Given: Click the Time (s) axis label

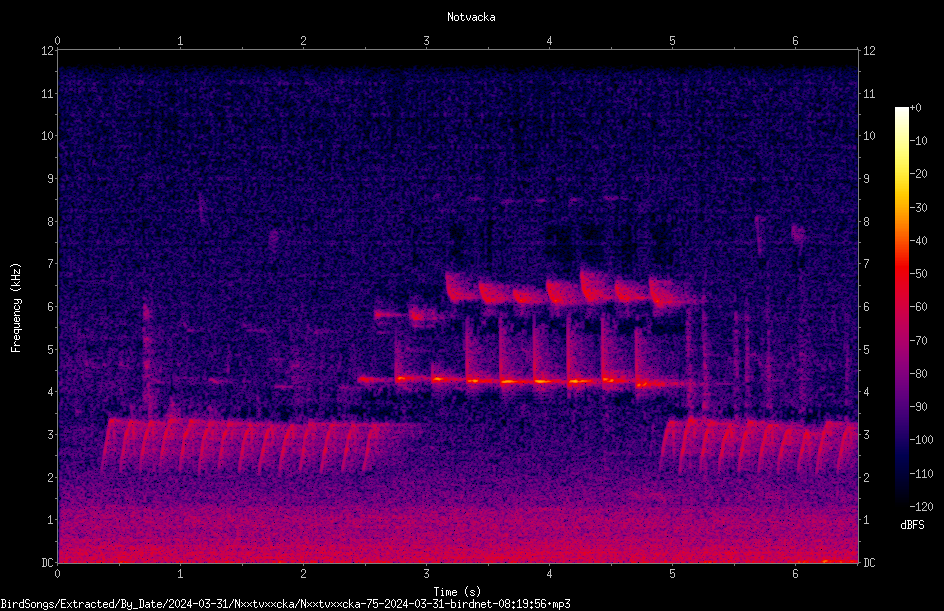Looking at the screenshot, I should [457, 592].
